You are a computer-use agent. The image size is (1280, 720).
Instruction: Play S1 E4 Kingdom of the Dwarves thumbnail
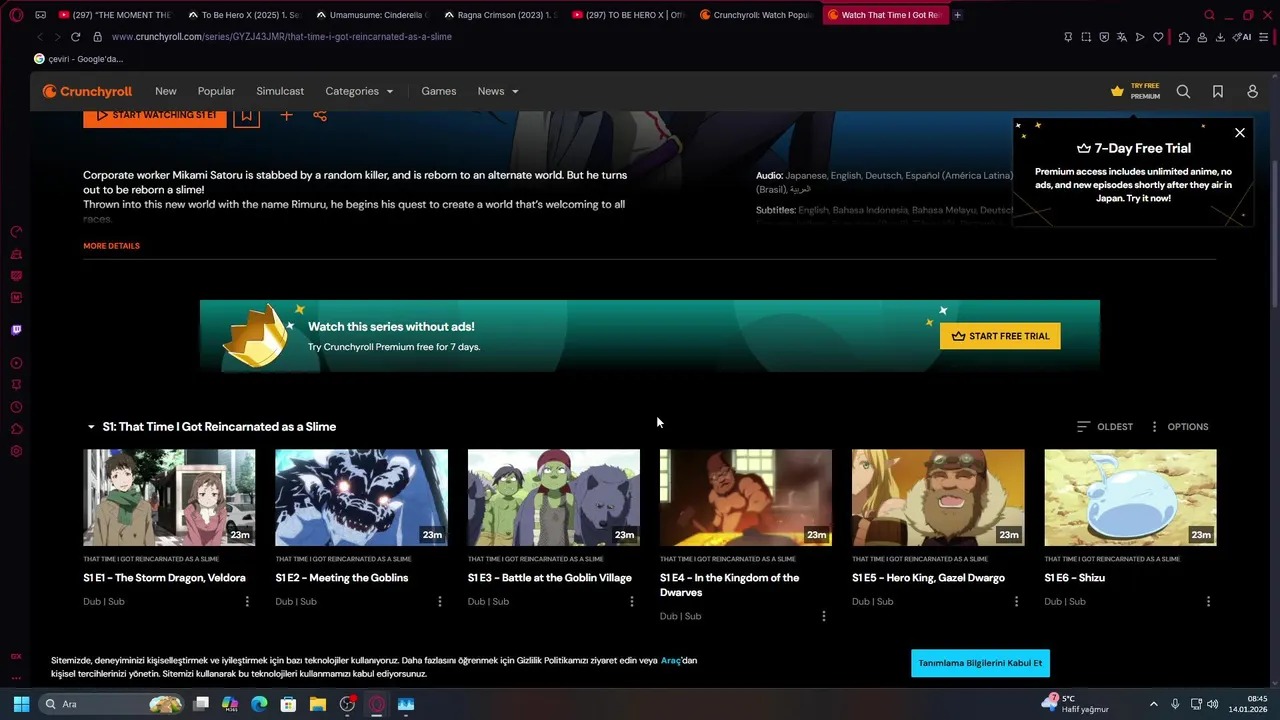pos(746,497)
